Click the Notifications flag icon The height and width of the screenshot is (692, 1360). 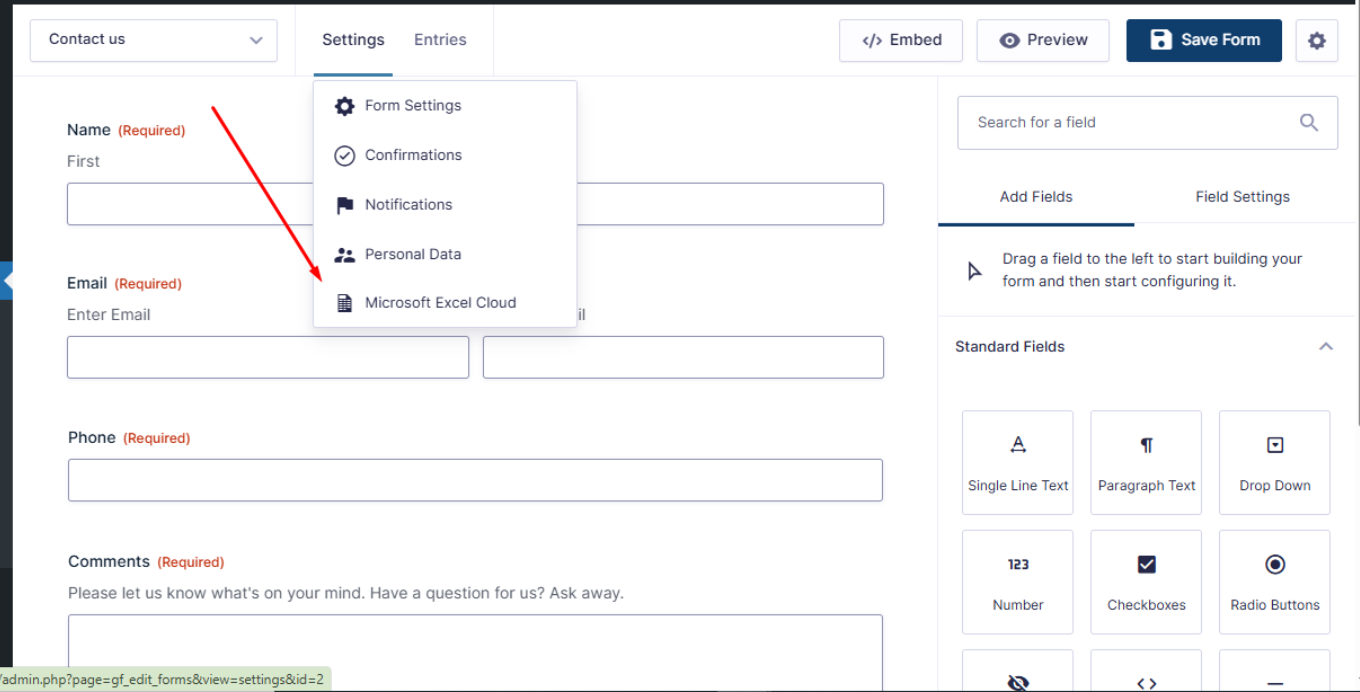pyautogui.click(x=345, y=205)
